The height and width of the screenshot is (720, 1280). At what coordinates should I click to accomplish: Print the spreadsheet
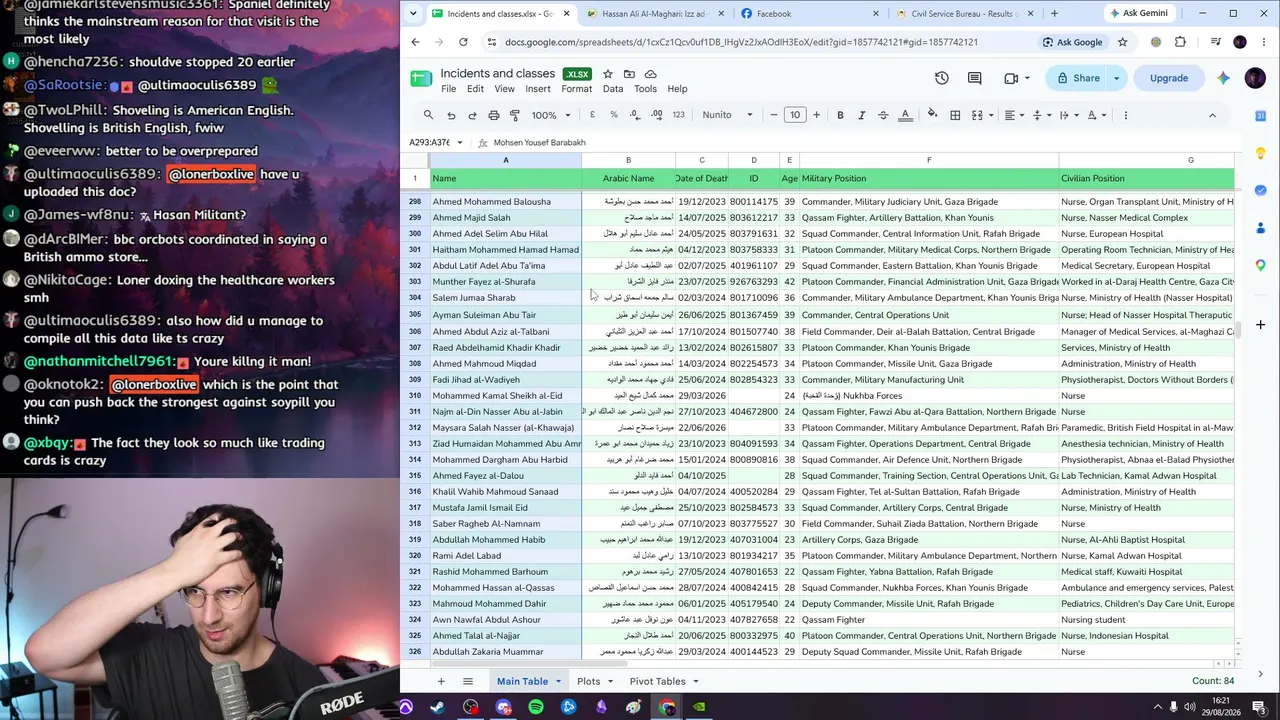click(x=493, y=115)
